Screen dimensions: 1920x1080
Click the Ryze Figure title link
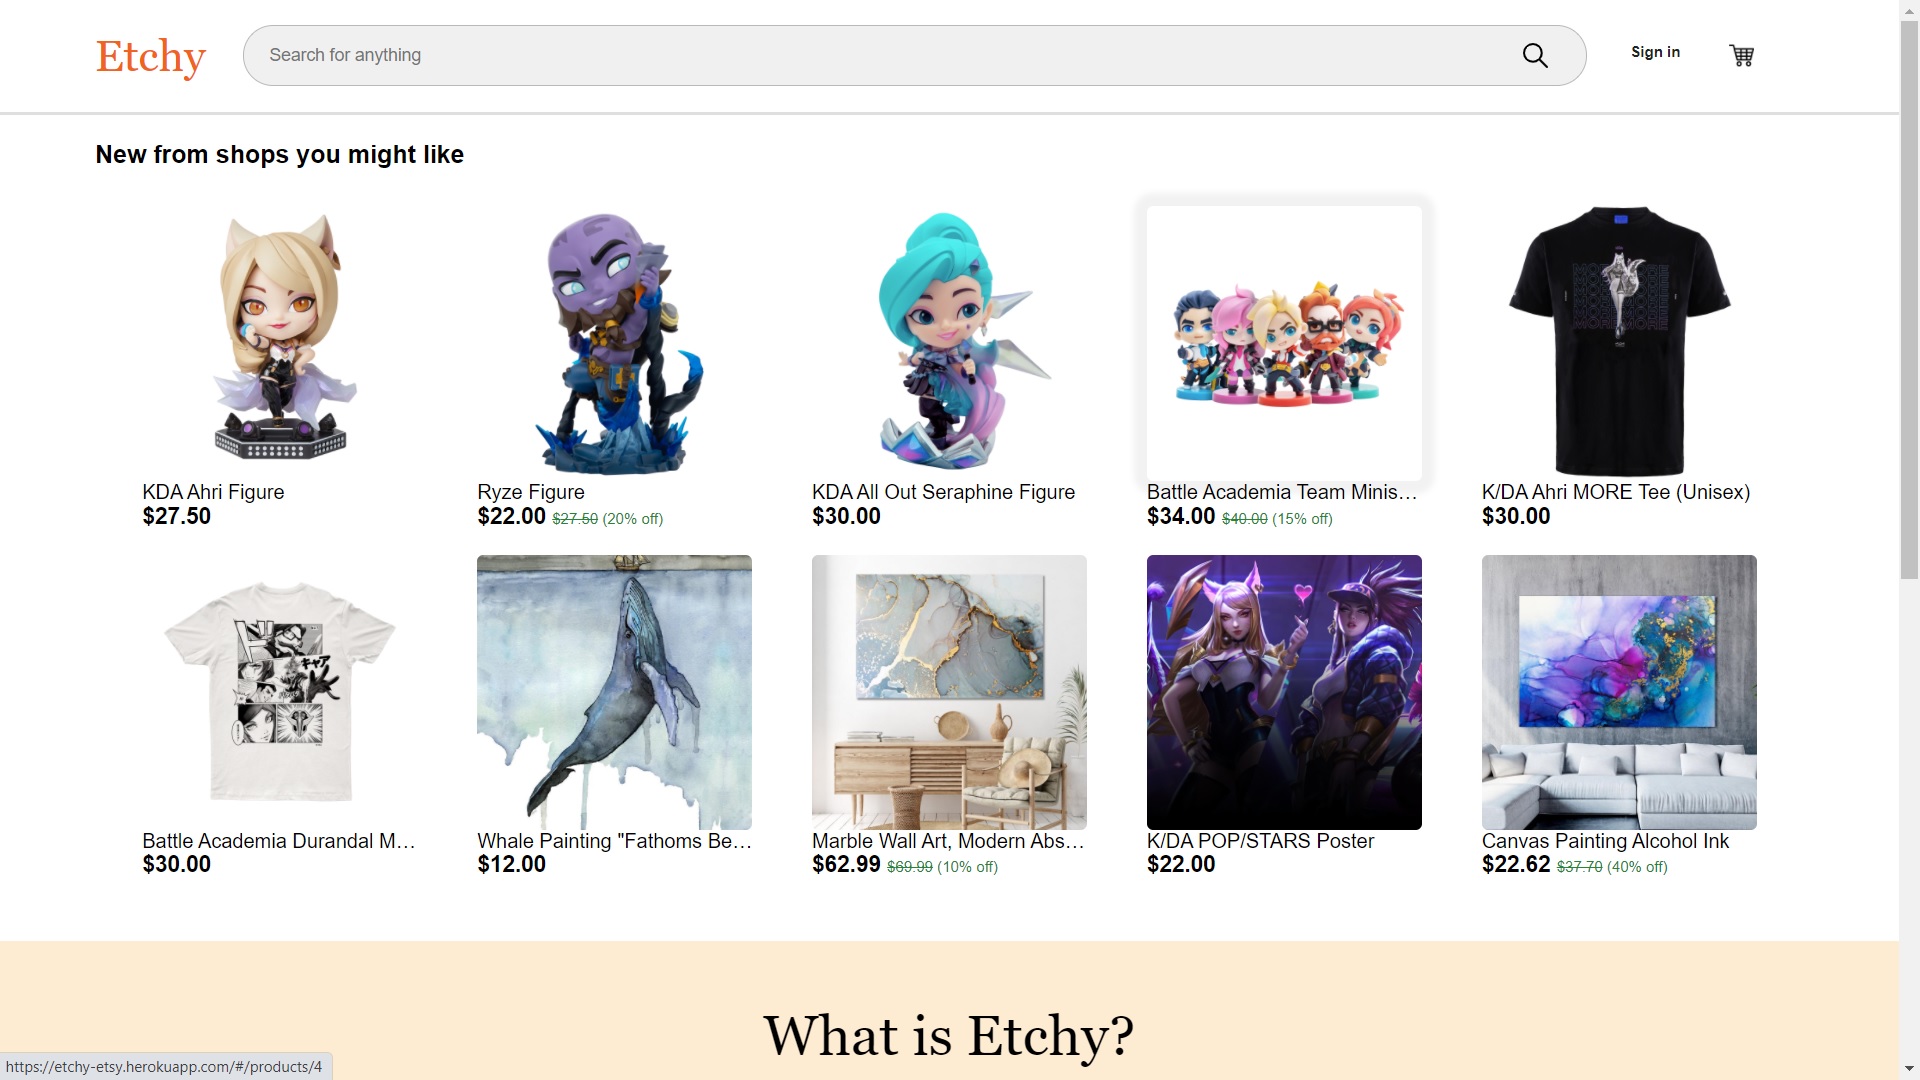pos(531,492)
